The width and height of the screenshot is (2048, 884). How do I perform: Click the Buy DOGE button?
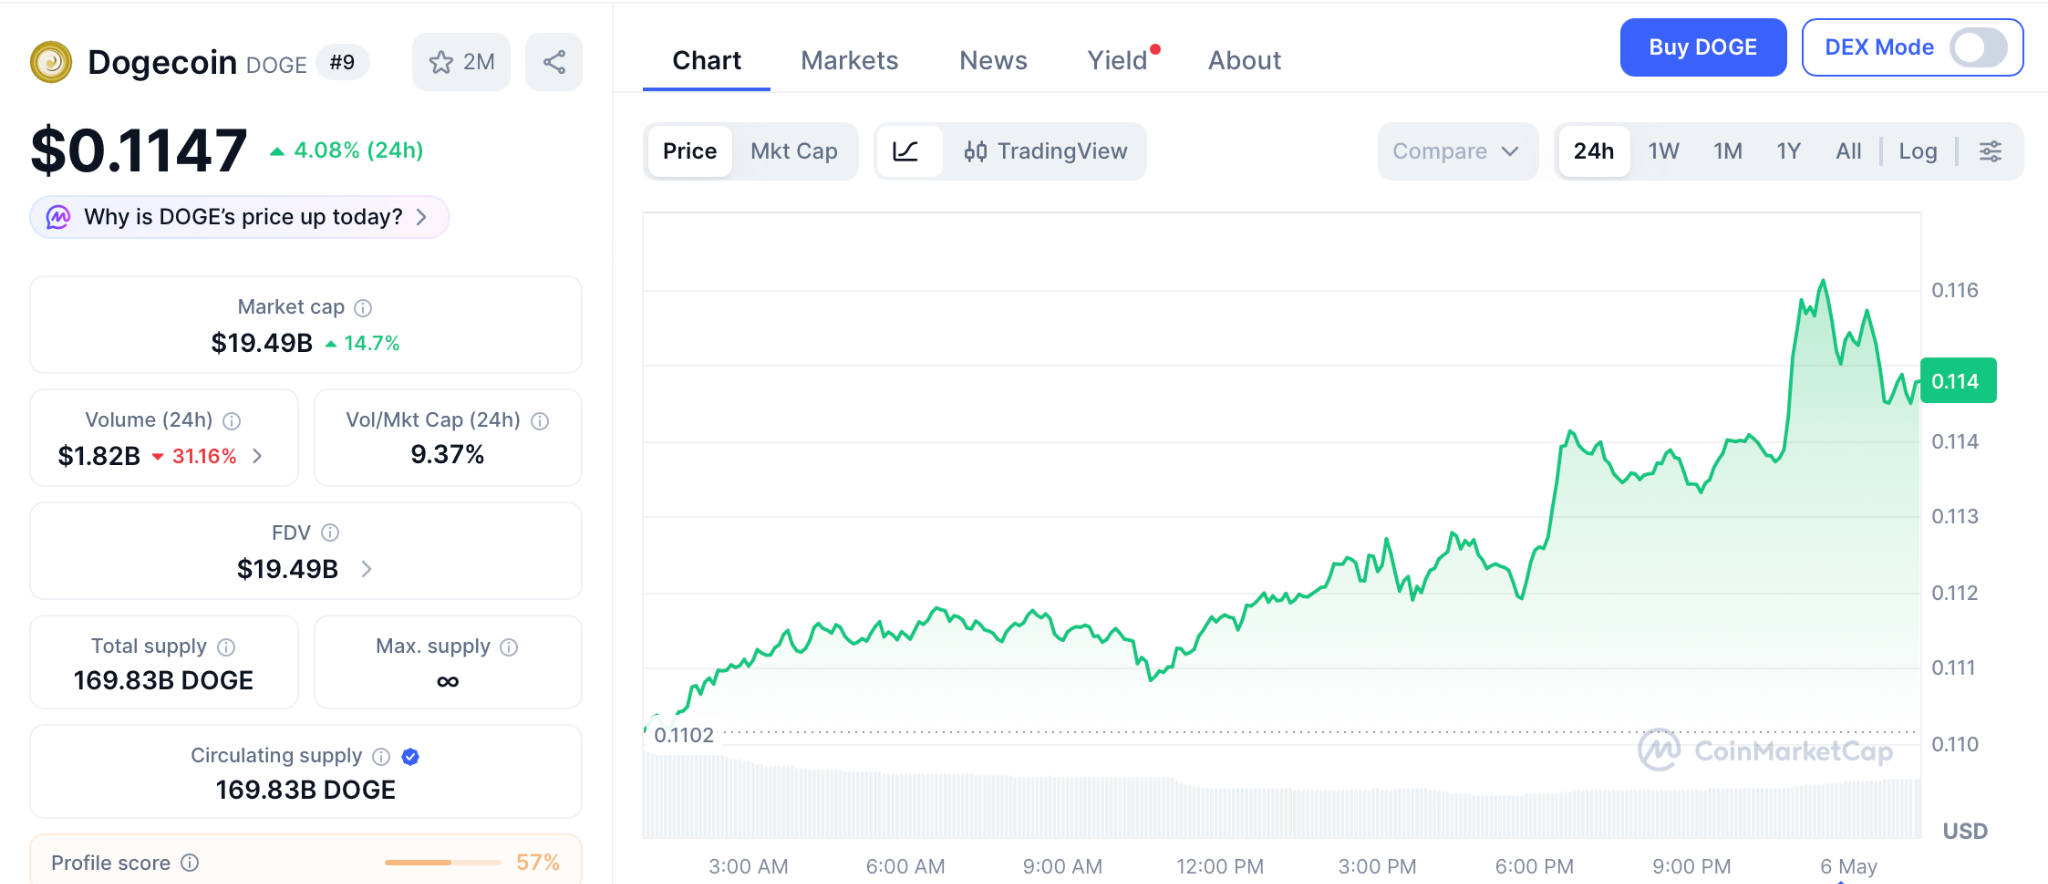(1702, 47)
